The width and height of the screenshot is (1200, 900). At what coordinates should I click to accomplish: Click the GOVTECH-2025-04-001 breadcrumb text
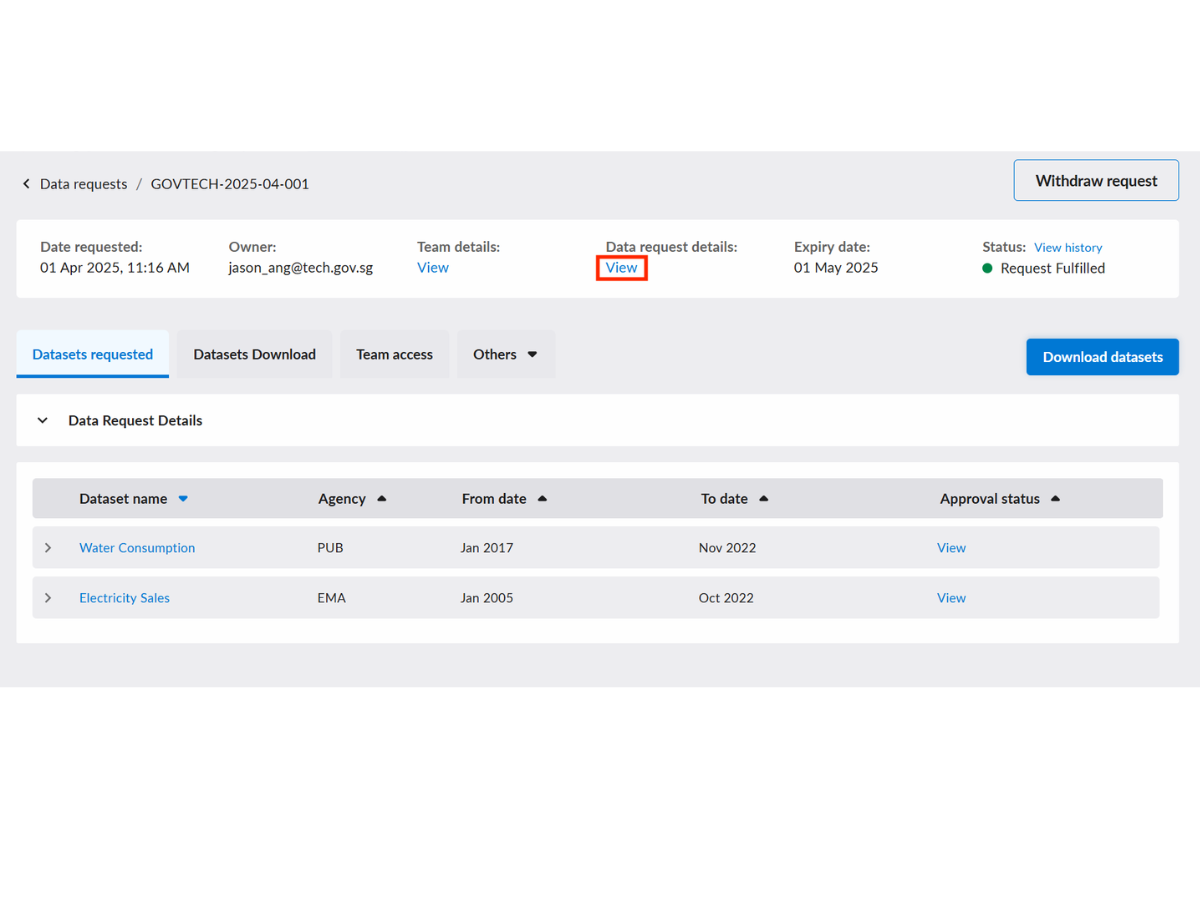230,184
